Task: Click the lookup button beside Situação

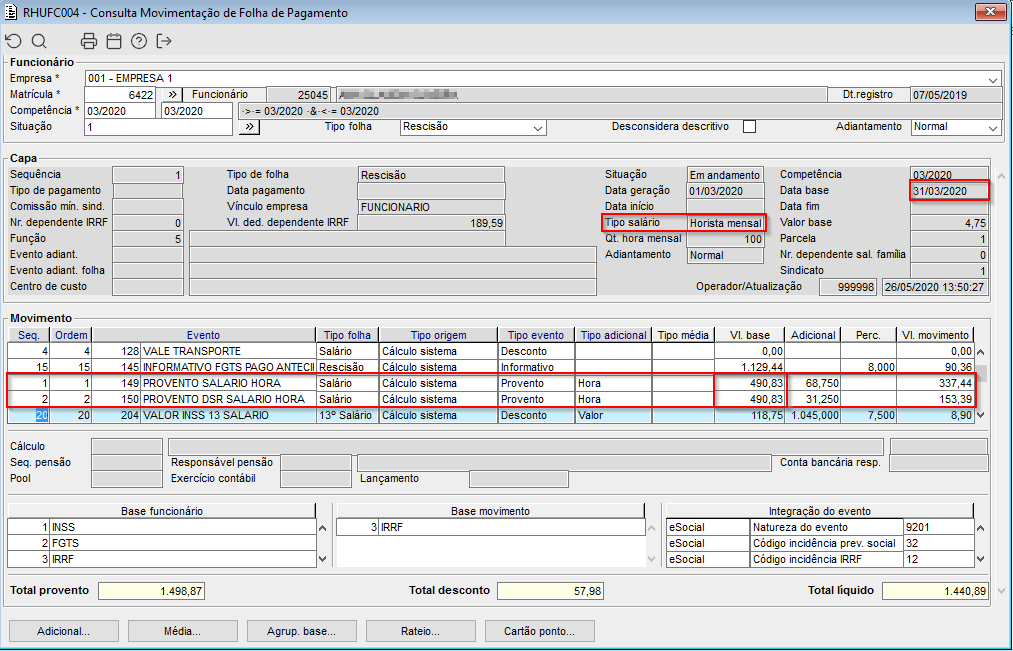Action: click(249, 127)
